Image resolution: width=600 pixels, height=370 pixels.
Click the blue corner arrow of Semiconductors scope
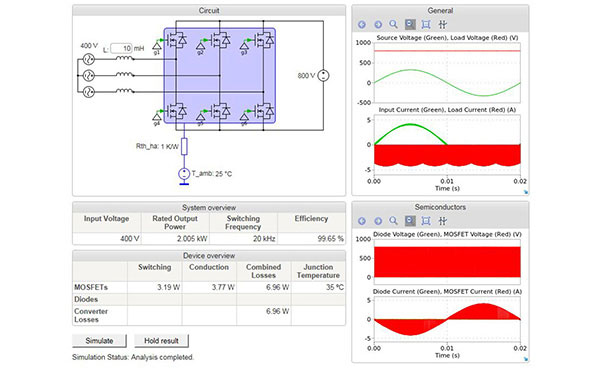coord(526,359)
